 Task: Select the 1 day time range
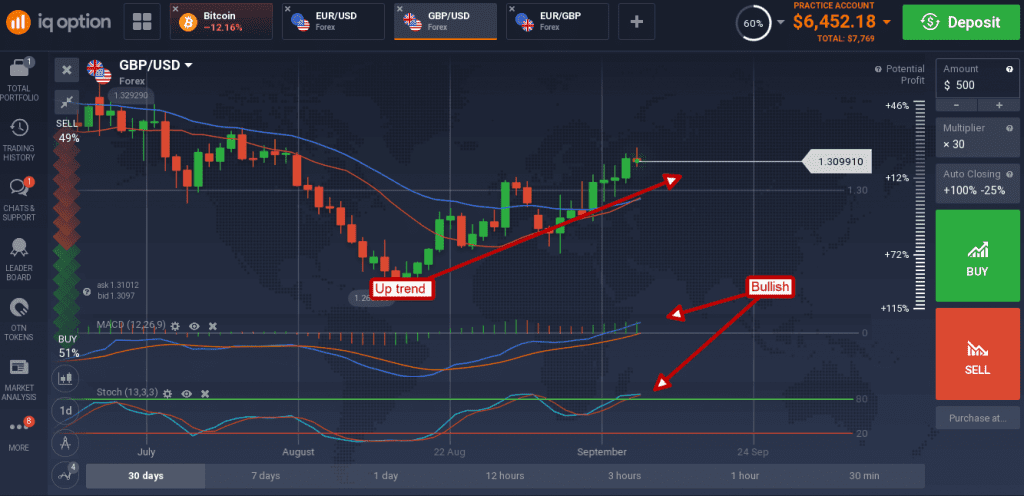coord(385,476)
